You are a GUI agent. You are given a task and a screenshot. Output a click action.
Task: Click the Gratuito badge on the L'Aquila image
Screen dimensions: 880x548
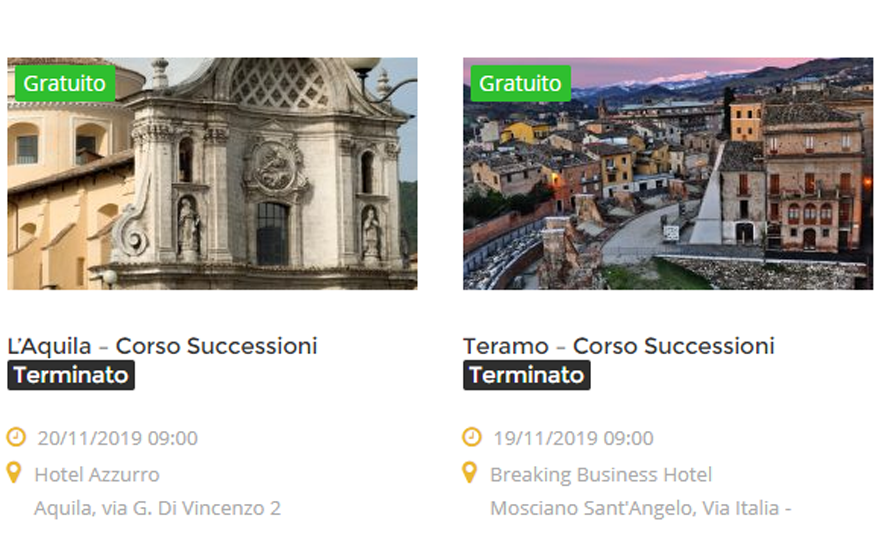click(65, 83)
